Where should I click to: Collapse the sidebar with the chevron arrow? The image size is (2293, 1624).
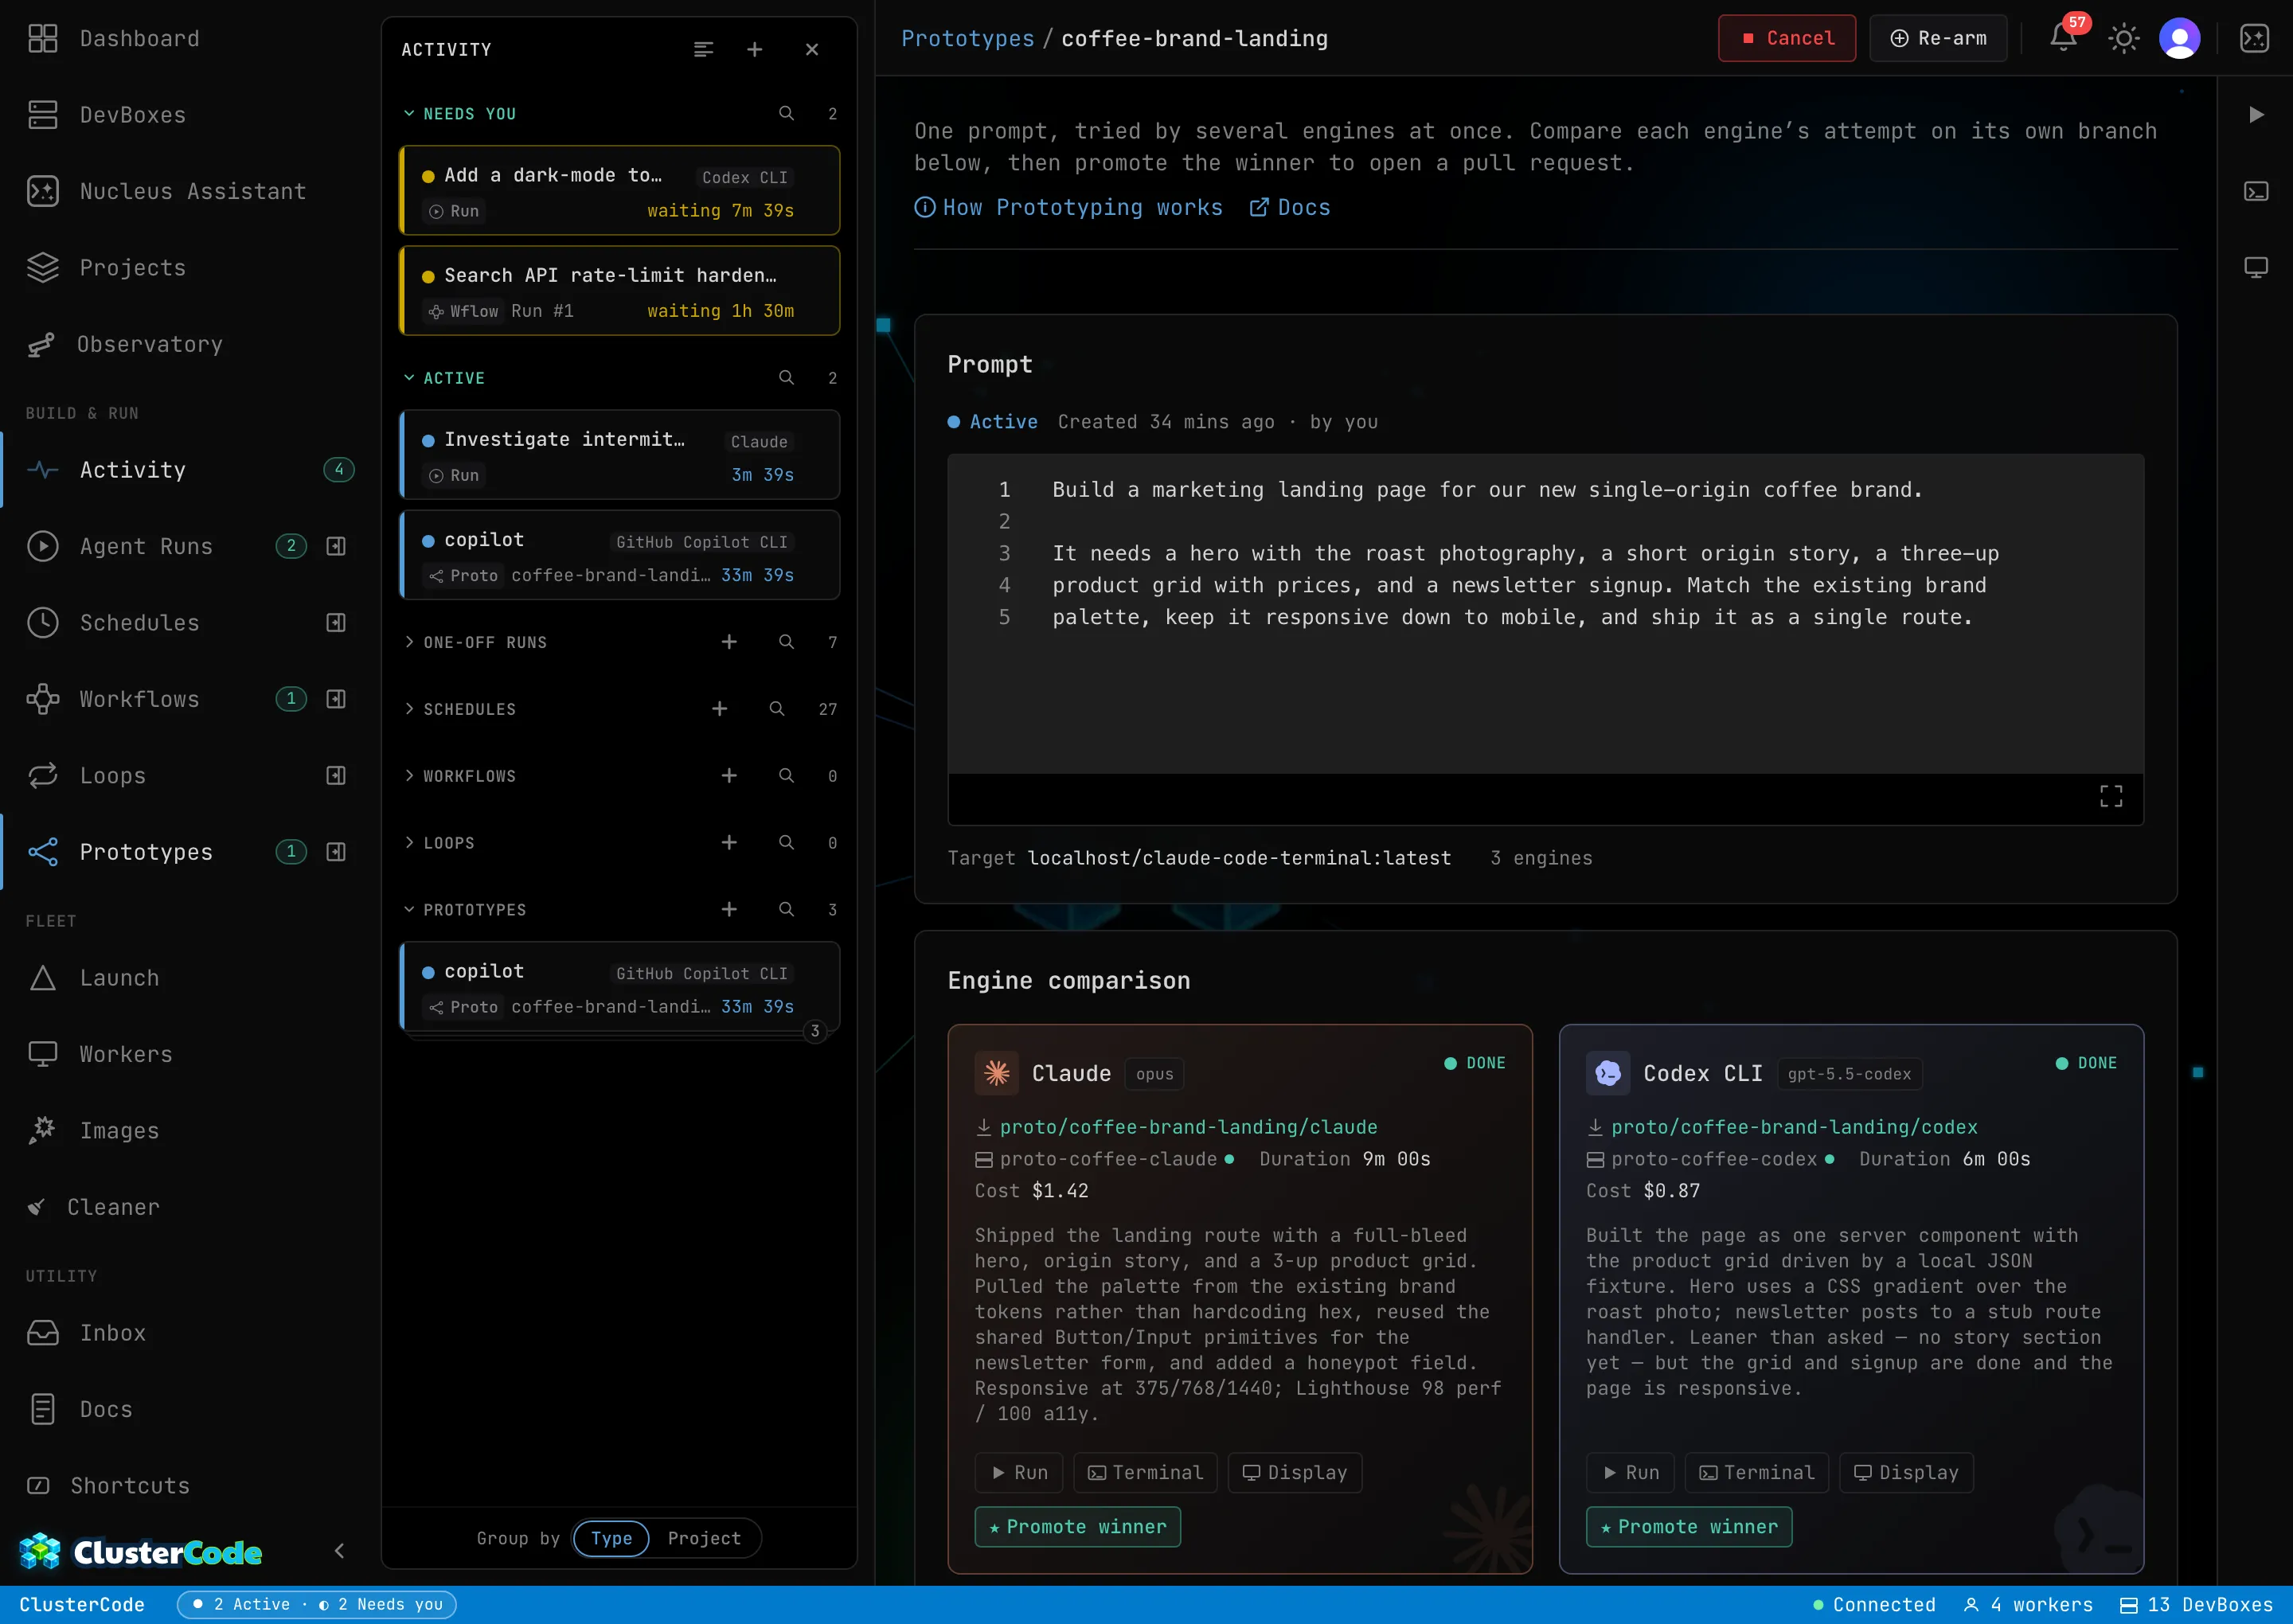pyautogui.click(x=339, y=1551)
